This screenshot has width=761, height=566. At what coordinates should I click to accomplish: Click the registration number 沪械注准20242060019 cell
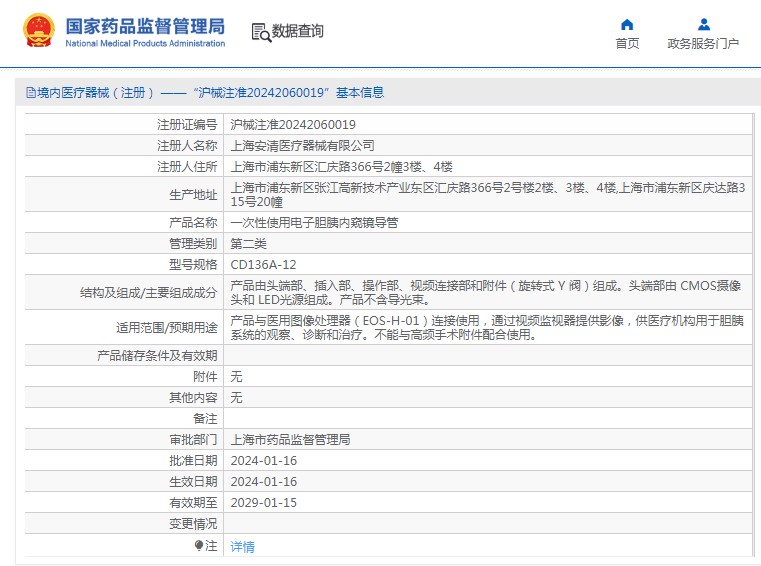point(293,125)
